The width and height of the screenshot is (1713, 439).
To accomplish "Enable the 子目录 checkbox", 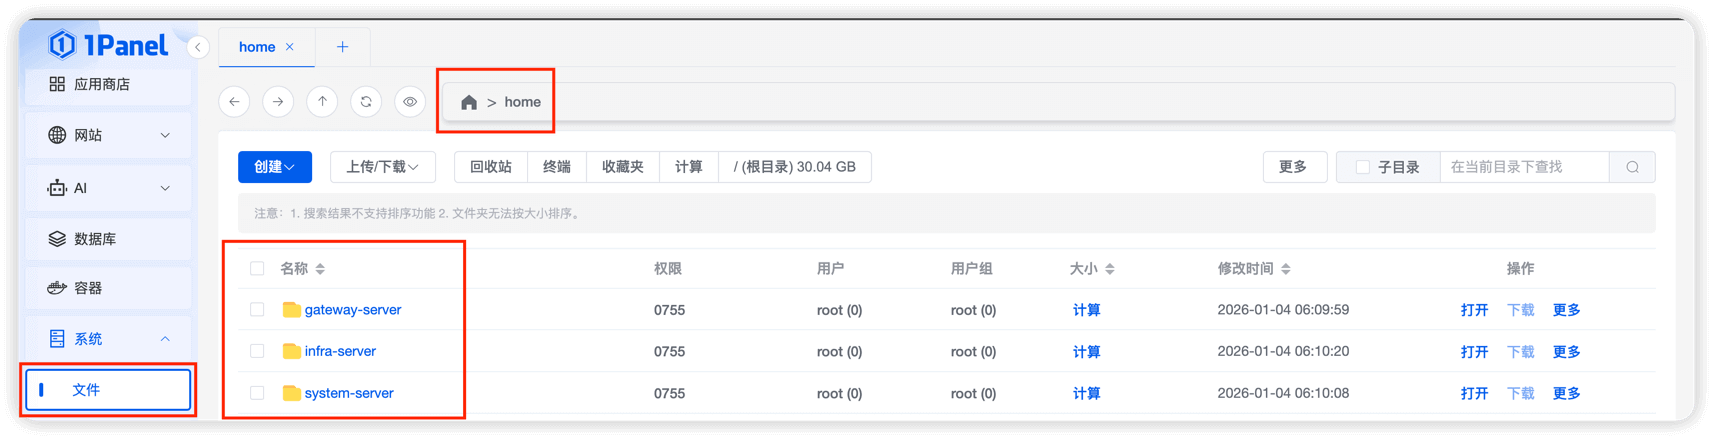I will pyautogui.click(x=1362, y=167).
